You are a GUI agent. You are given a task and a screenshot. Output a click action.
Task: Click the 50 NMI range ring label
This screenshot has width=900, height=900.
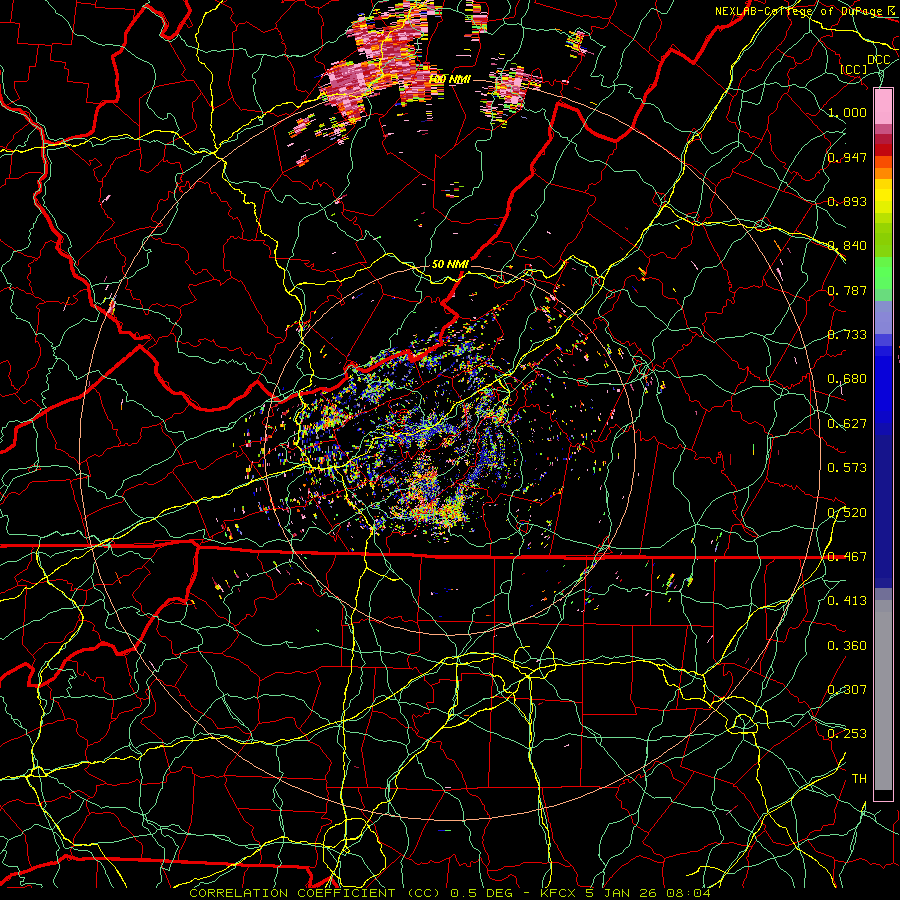(x=450, y=264)
